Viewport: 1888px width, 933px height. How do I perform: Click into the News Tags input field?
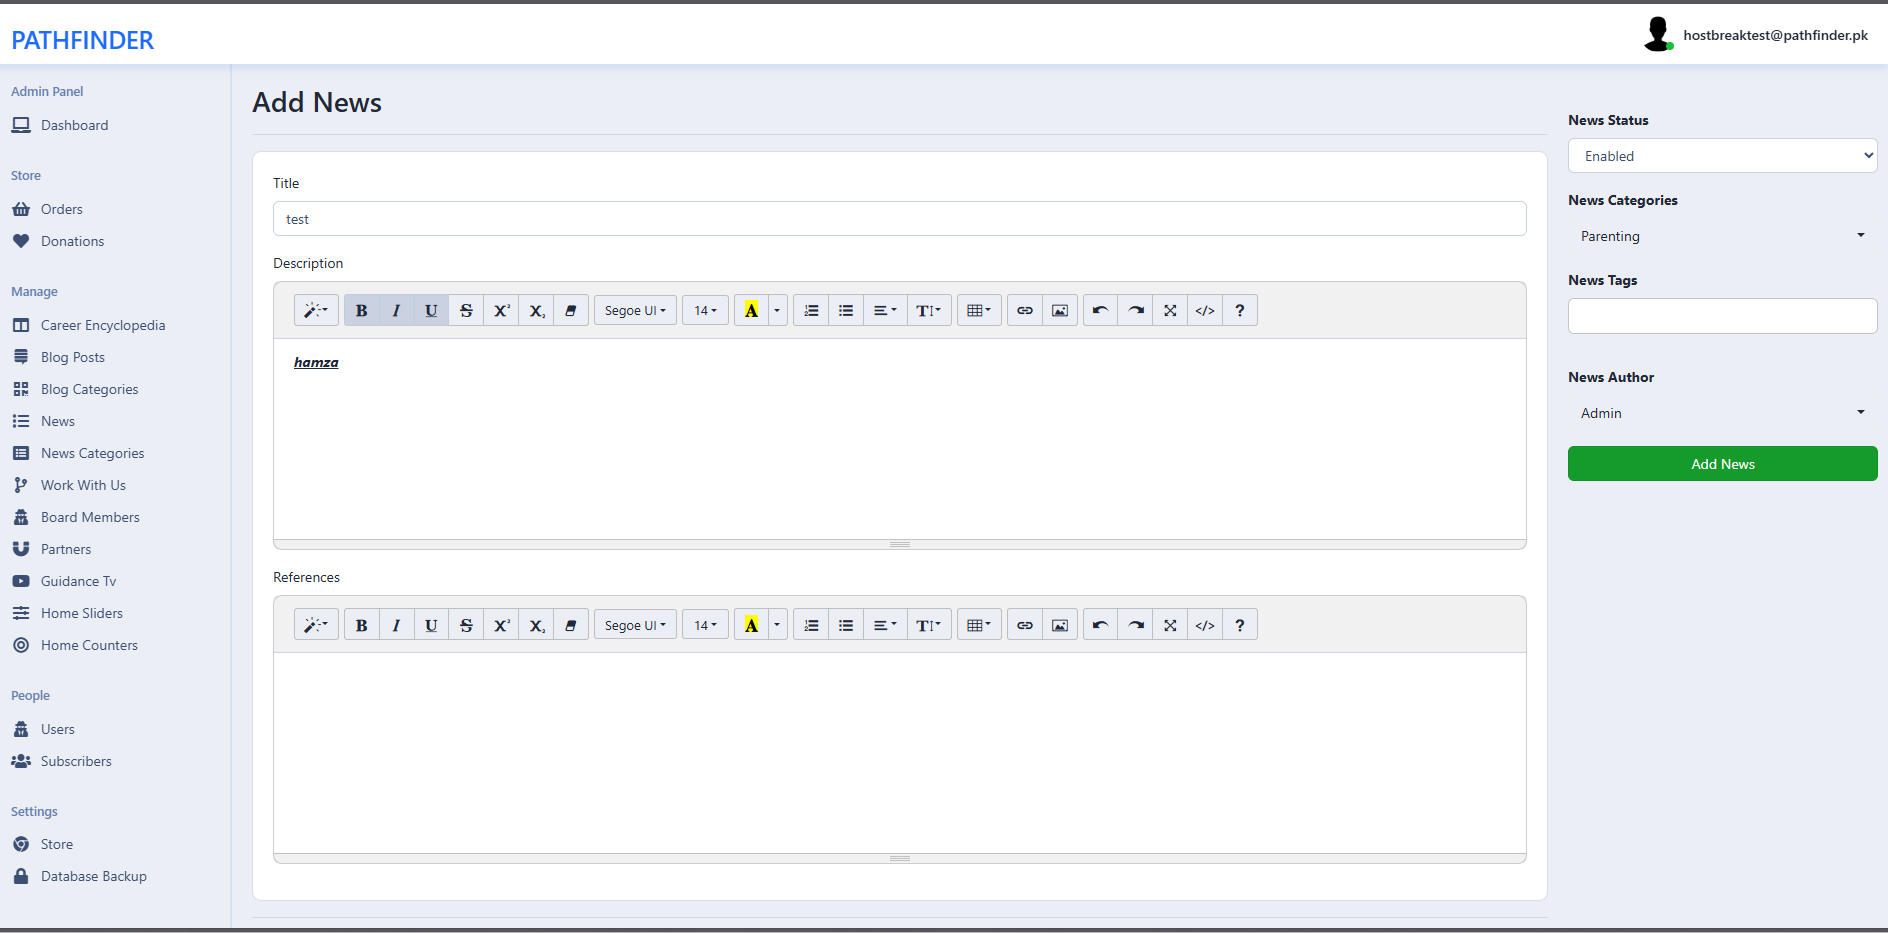[x=1721, y=316]
